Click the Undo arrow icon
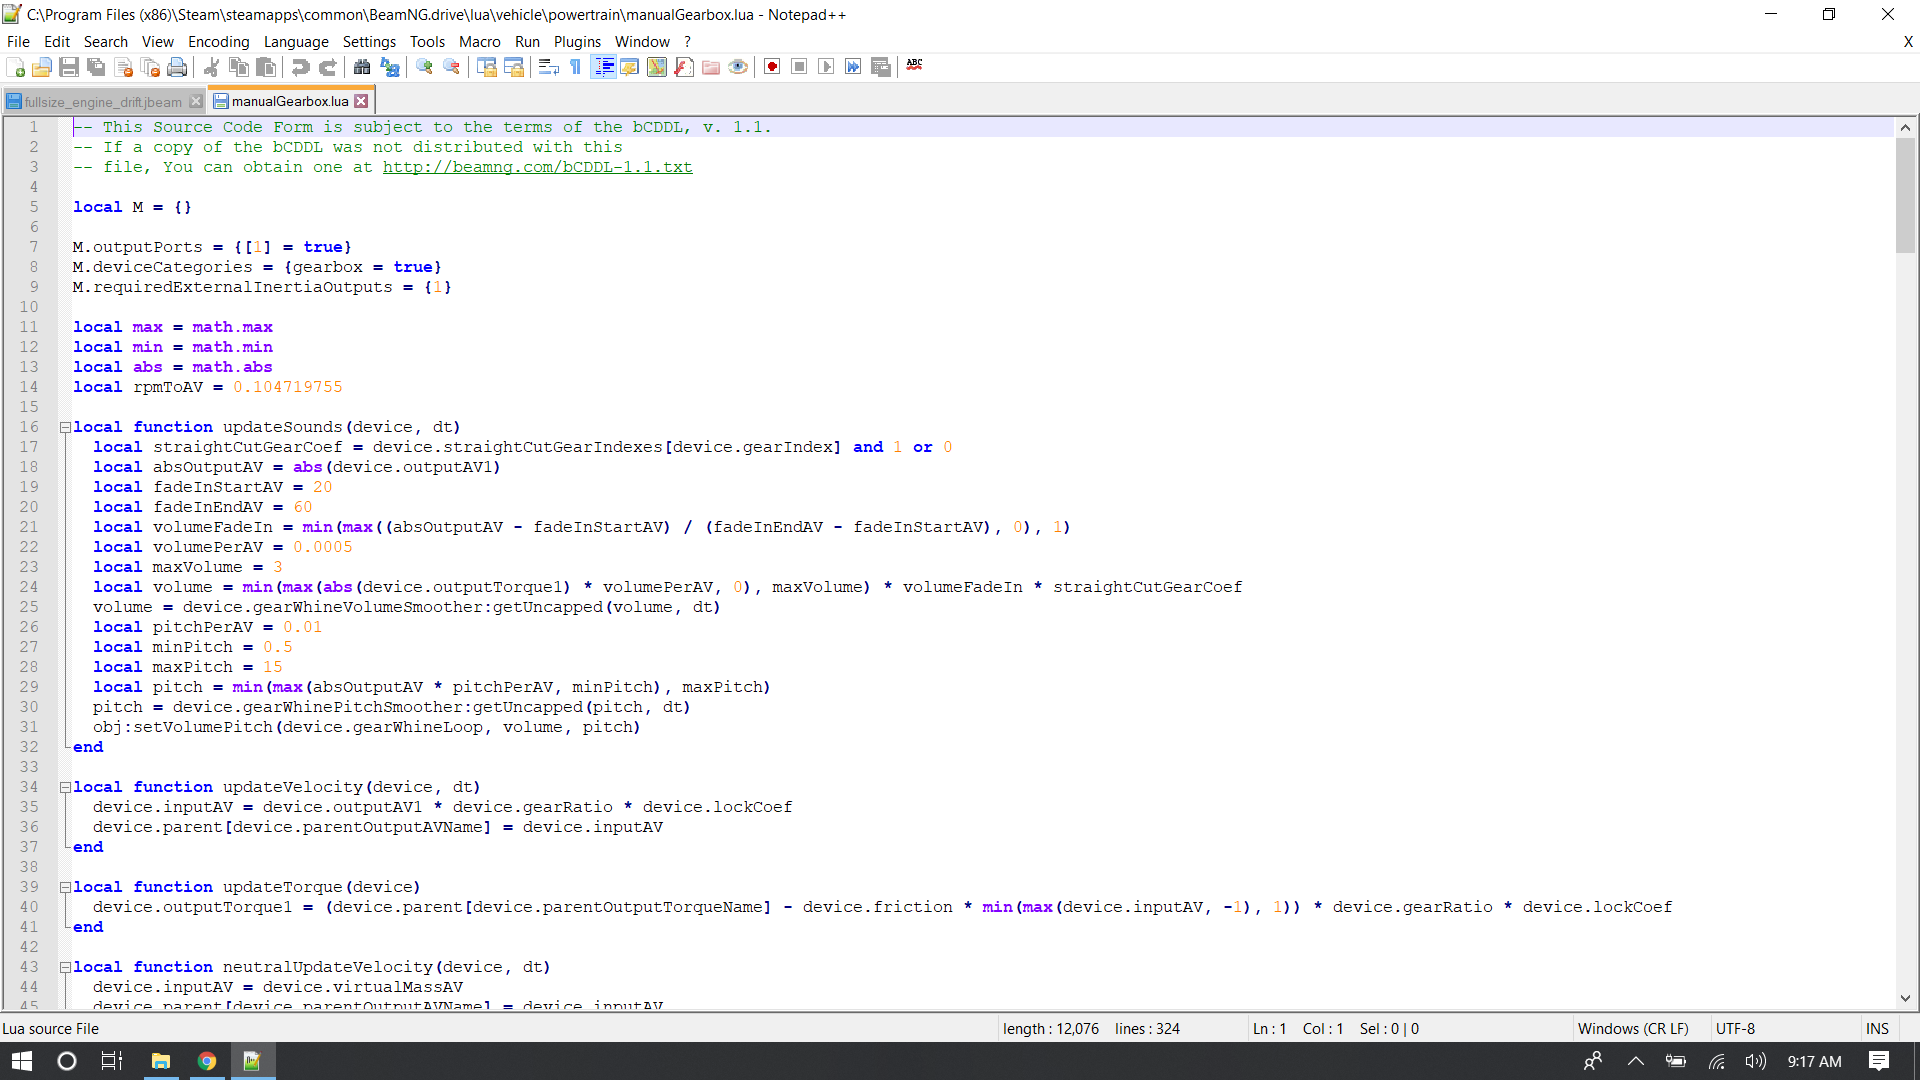Image resolution: width=1920 pixels, height=1080 pixels. click(300, 67)
